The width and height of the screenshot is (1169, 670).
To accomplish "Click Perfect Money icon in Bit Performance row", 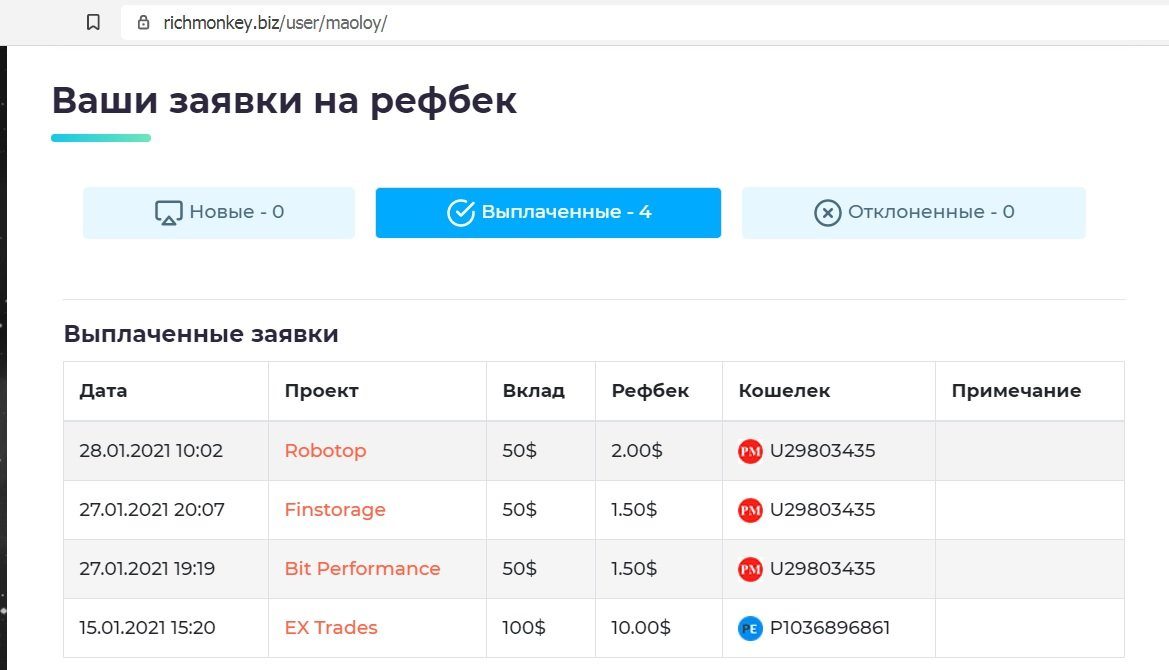I will [x=750, y=569].
